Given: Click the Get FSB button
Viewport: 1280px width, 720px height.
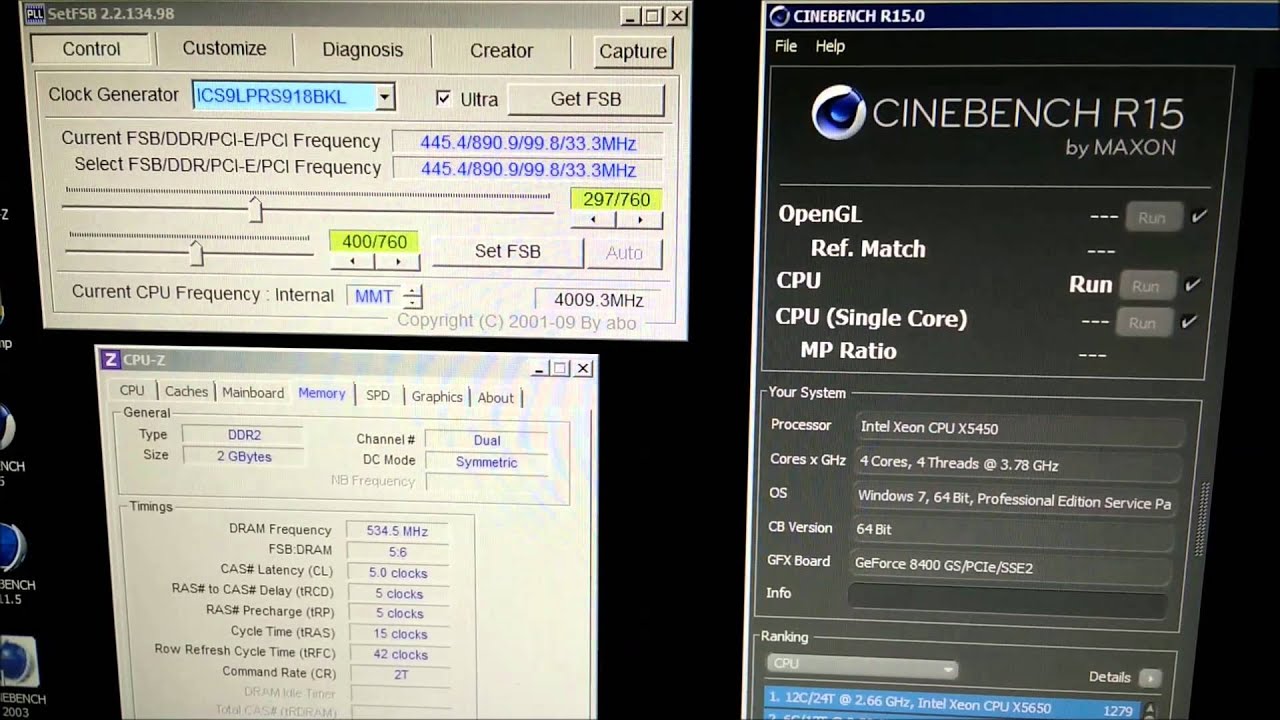Looking at the screenshot, I should point(586,99).
